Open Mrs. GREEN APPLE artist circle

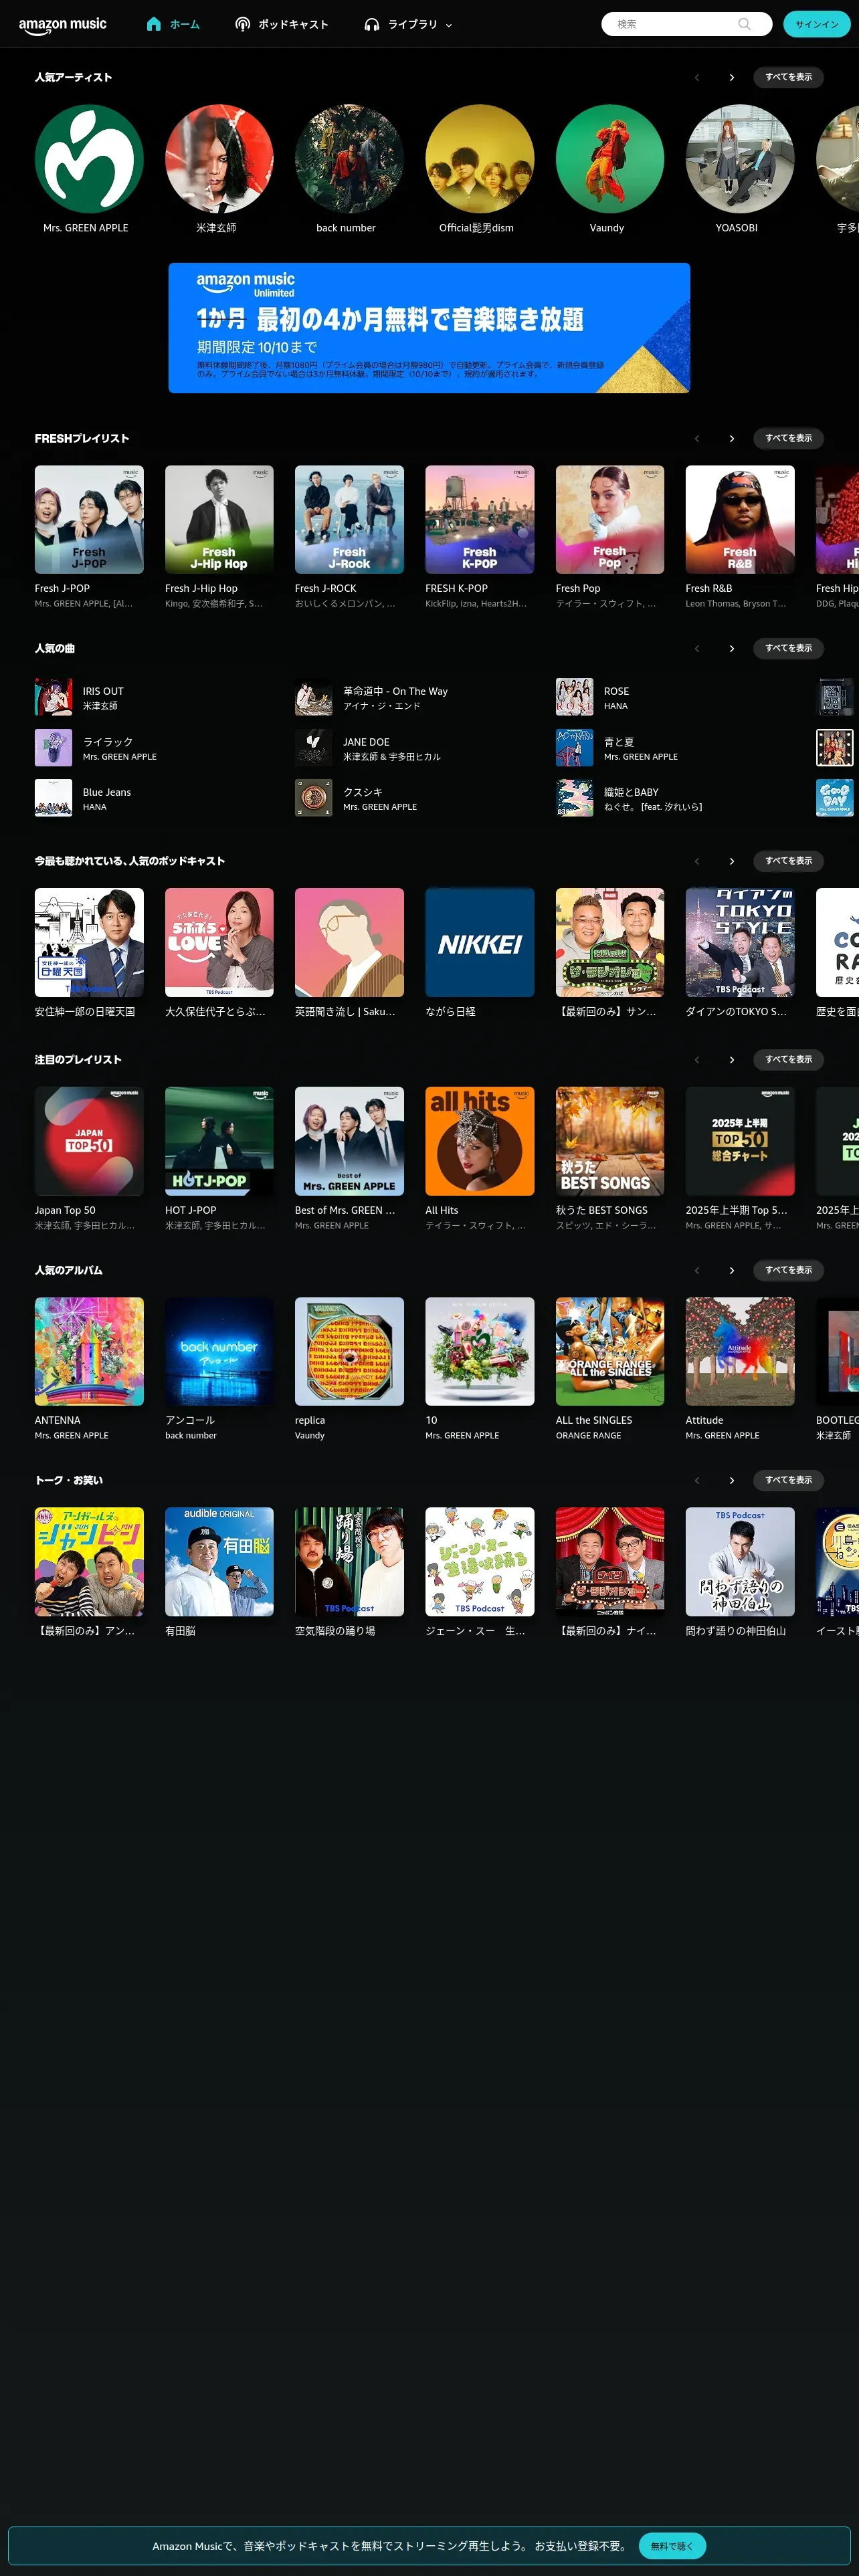89,159
